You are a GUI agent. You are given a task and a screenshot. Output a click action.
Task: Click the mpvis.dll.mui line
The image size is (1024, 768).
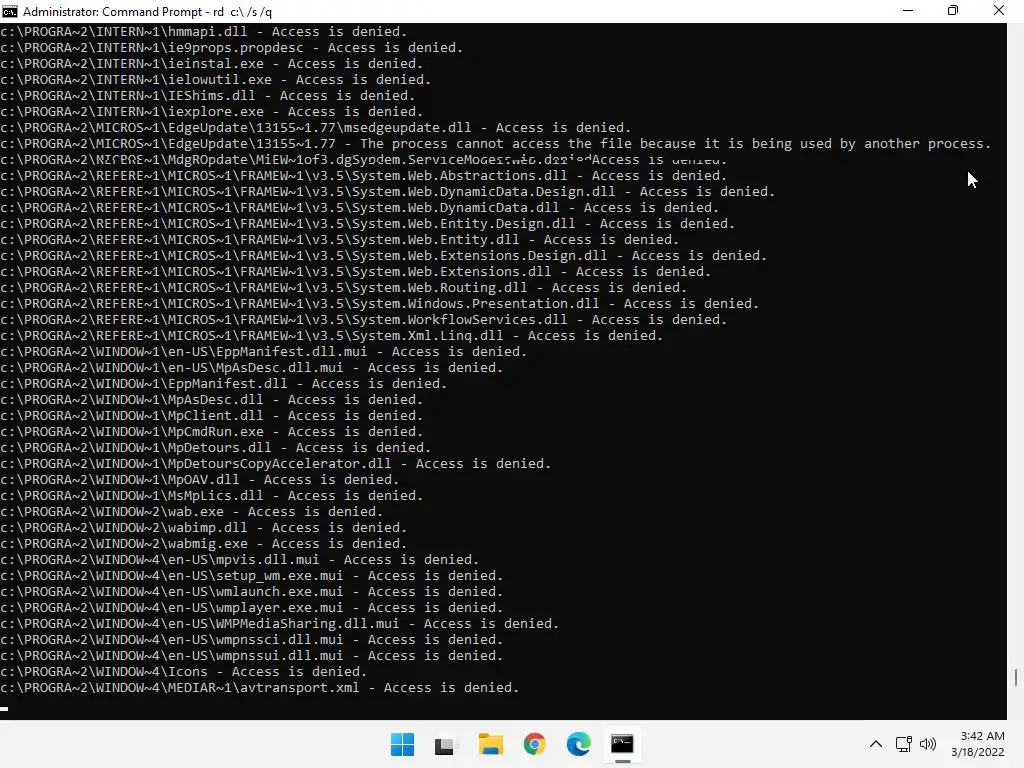tap(240, 560)
